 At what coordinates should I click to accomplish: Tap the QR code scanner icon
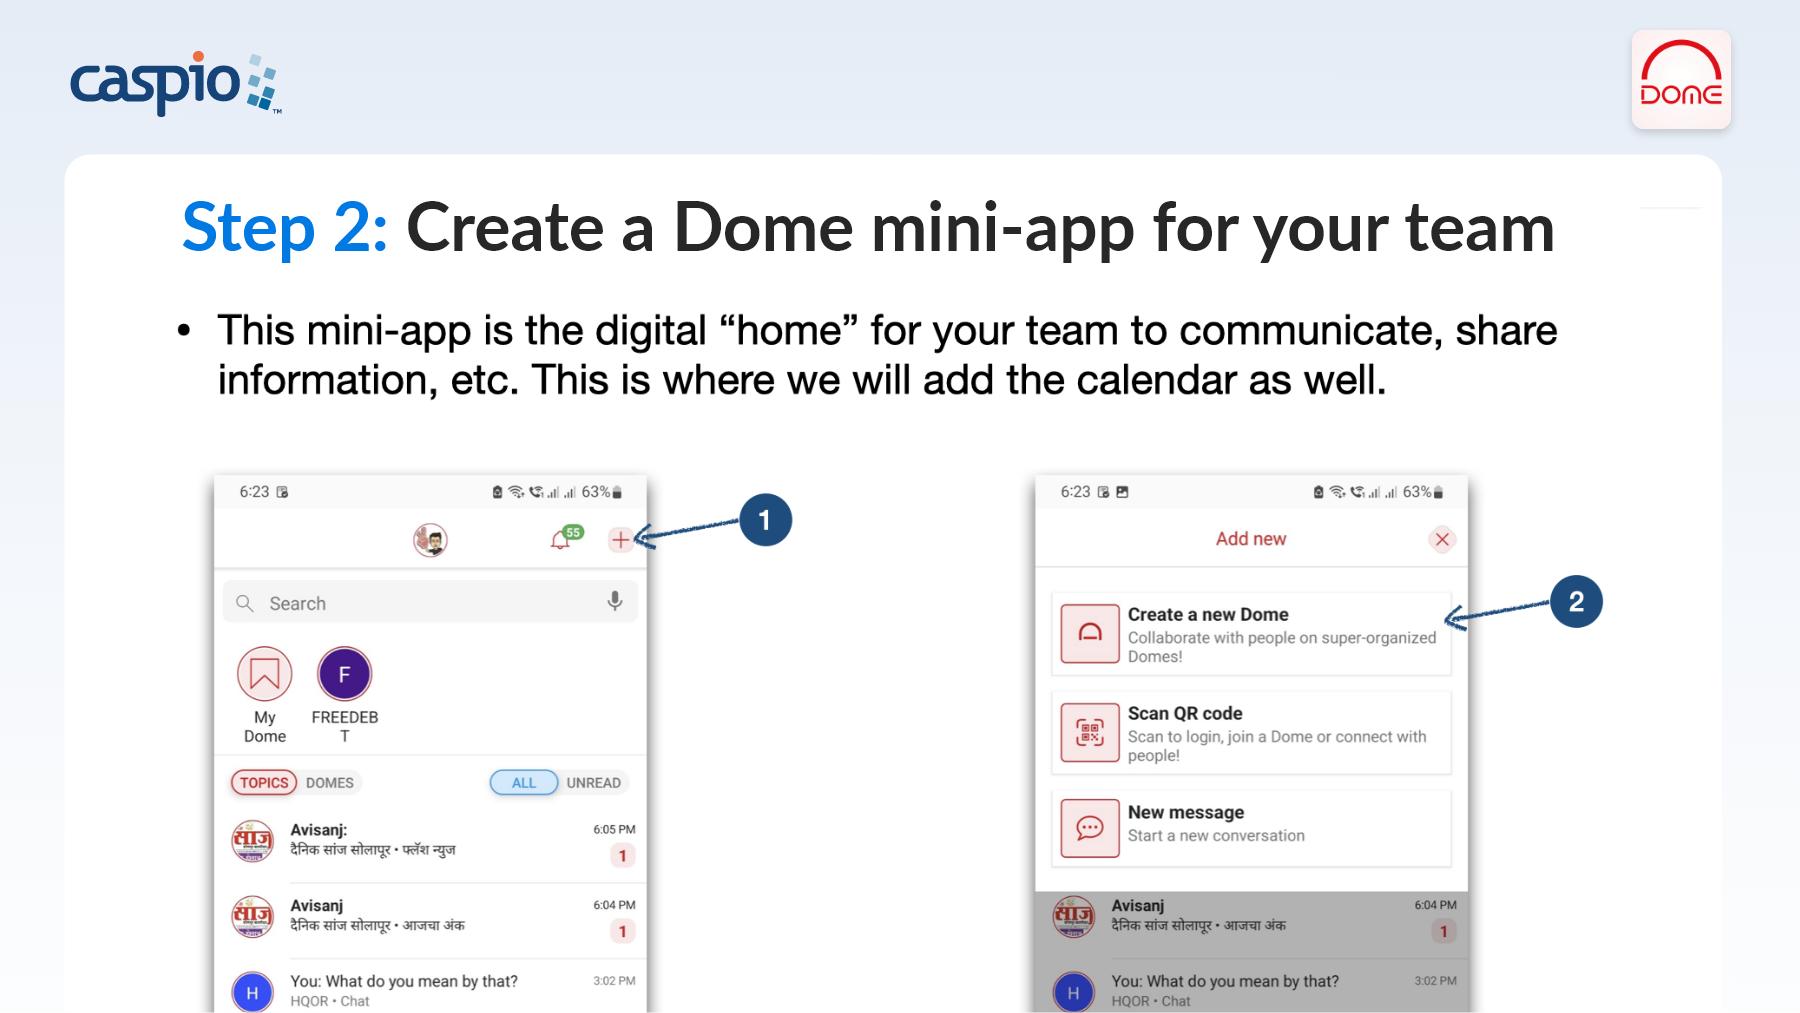pos(1090,732)
